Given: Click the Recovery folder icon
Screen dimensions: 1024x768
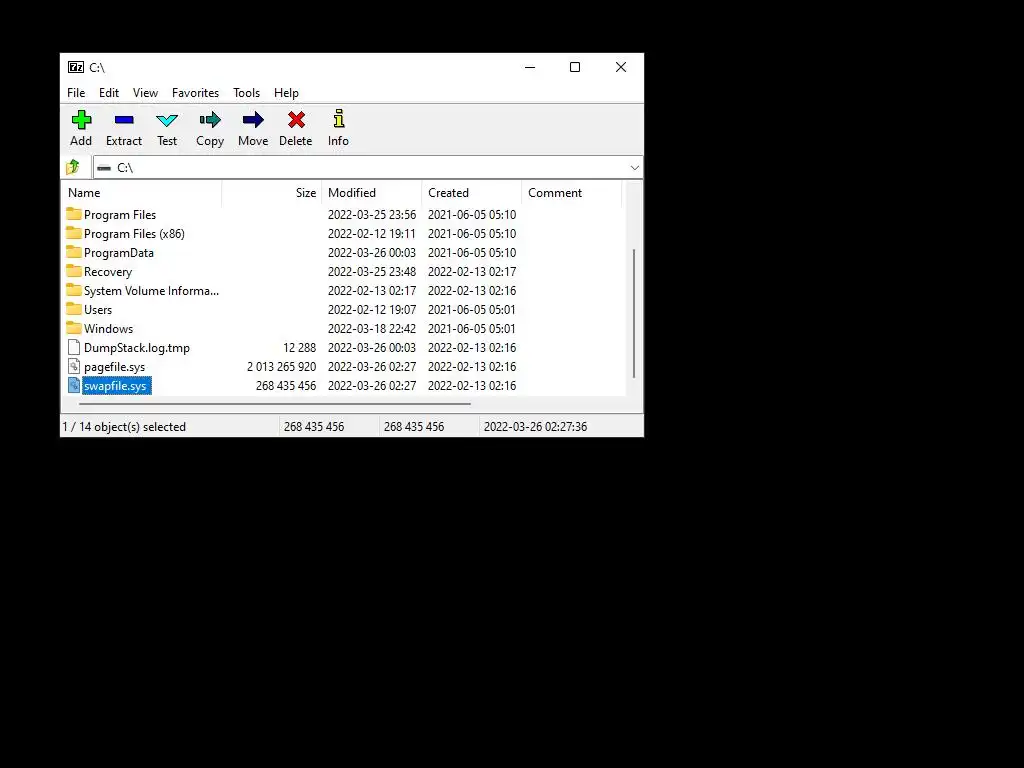Looking at the screenshot, I should [74, 271].
